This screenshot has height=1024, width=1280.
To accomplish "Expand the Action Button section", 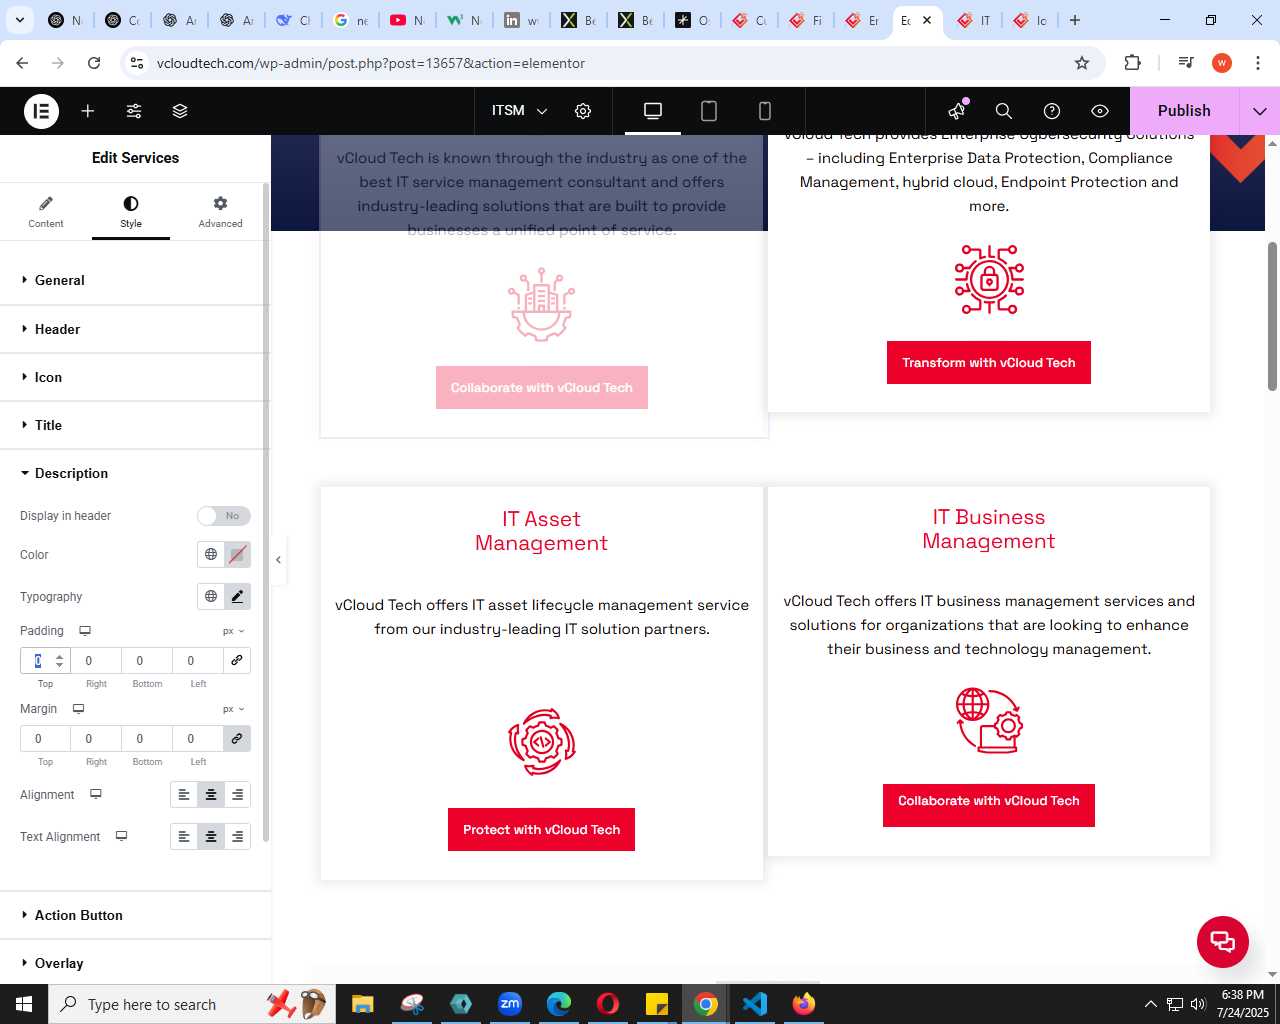I will tap(135, 915).
